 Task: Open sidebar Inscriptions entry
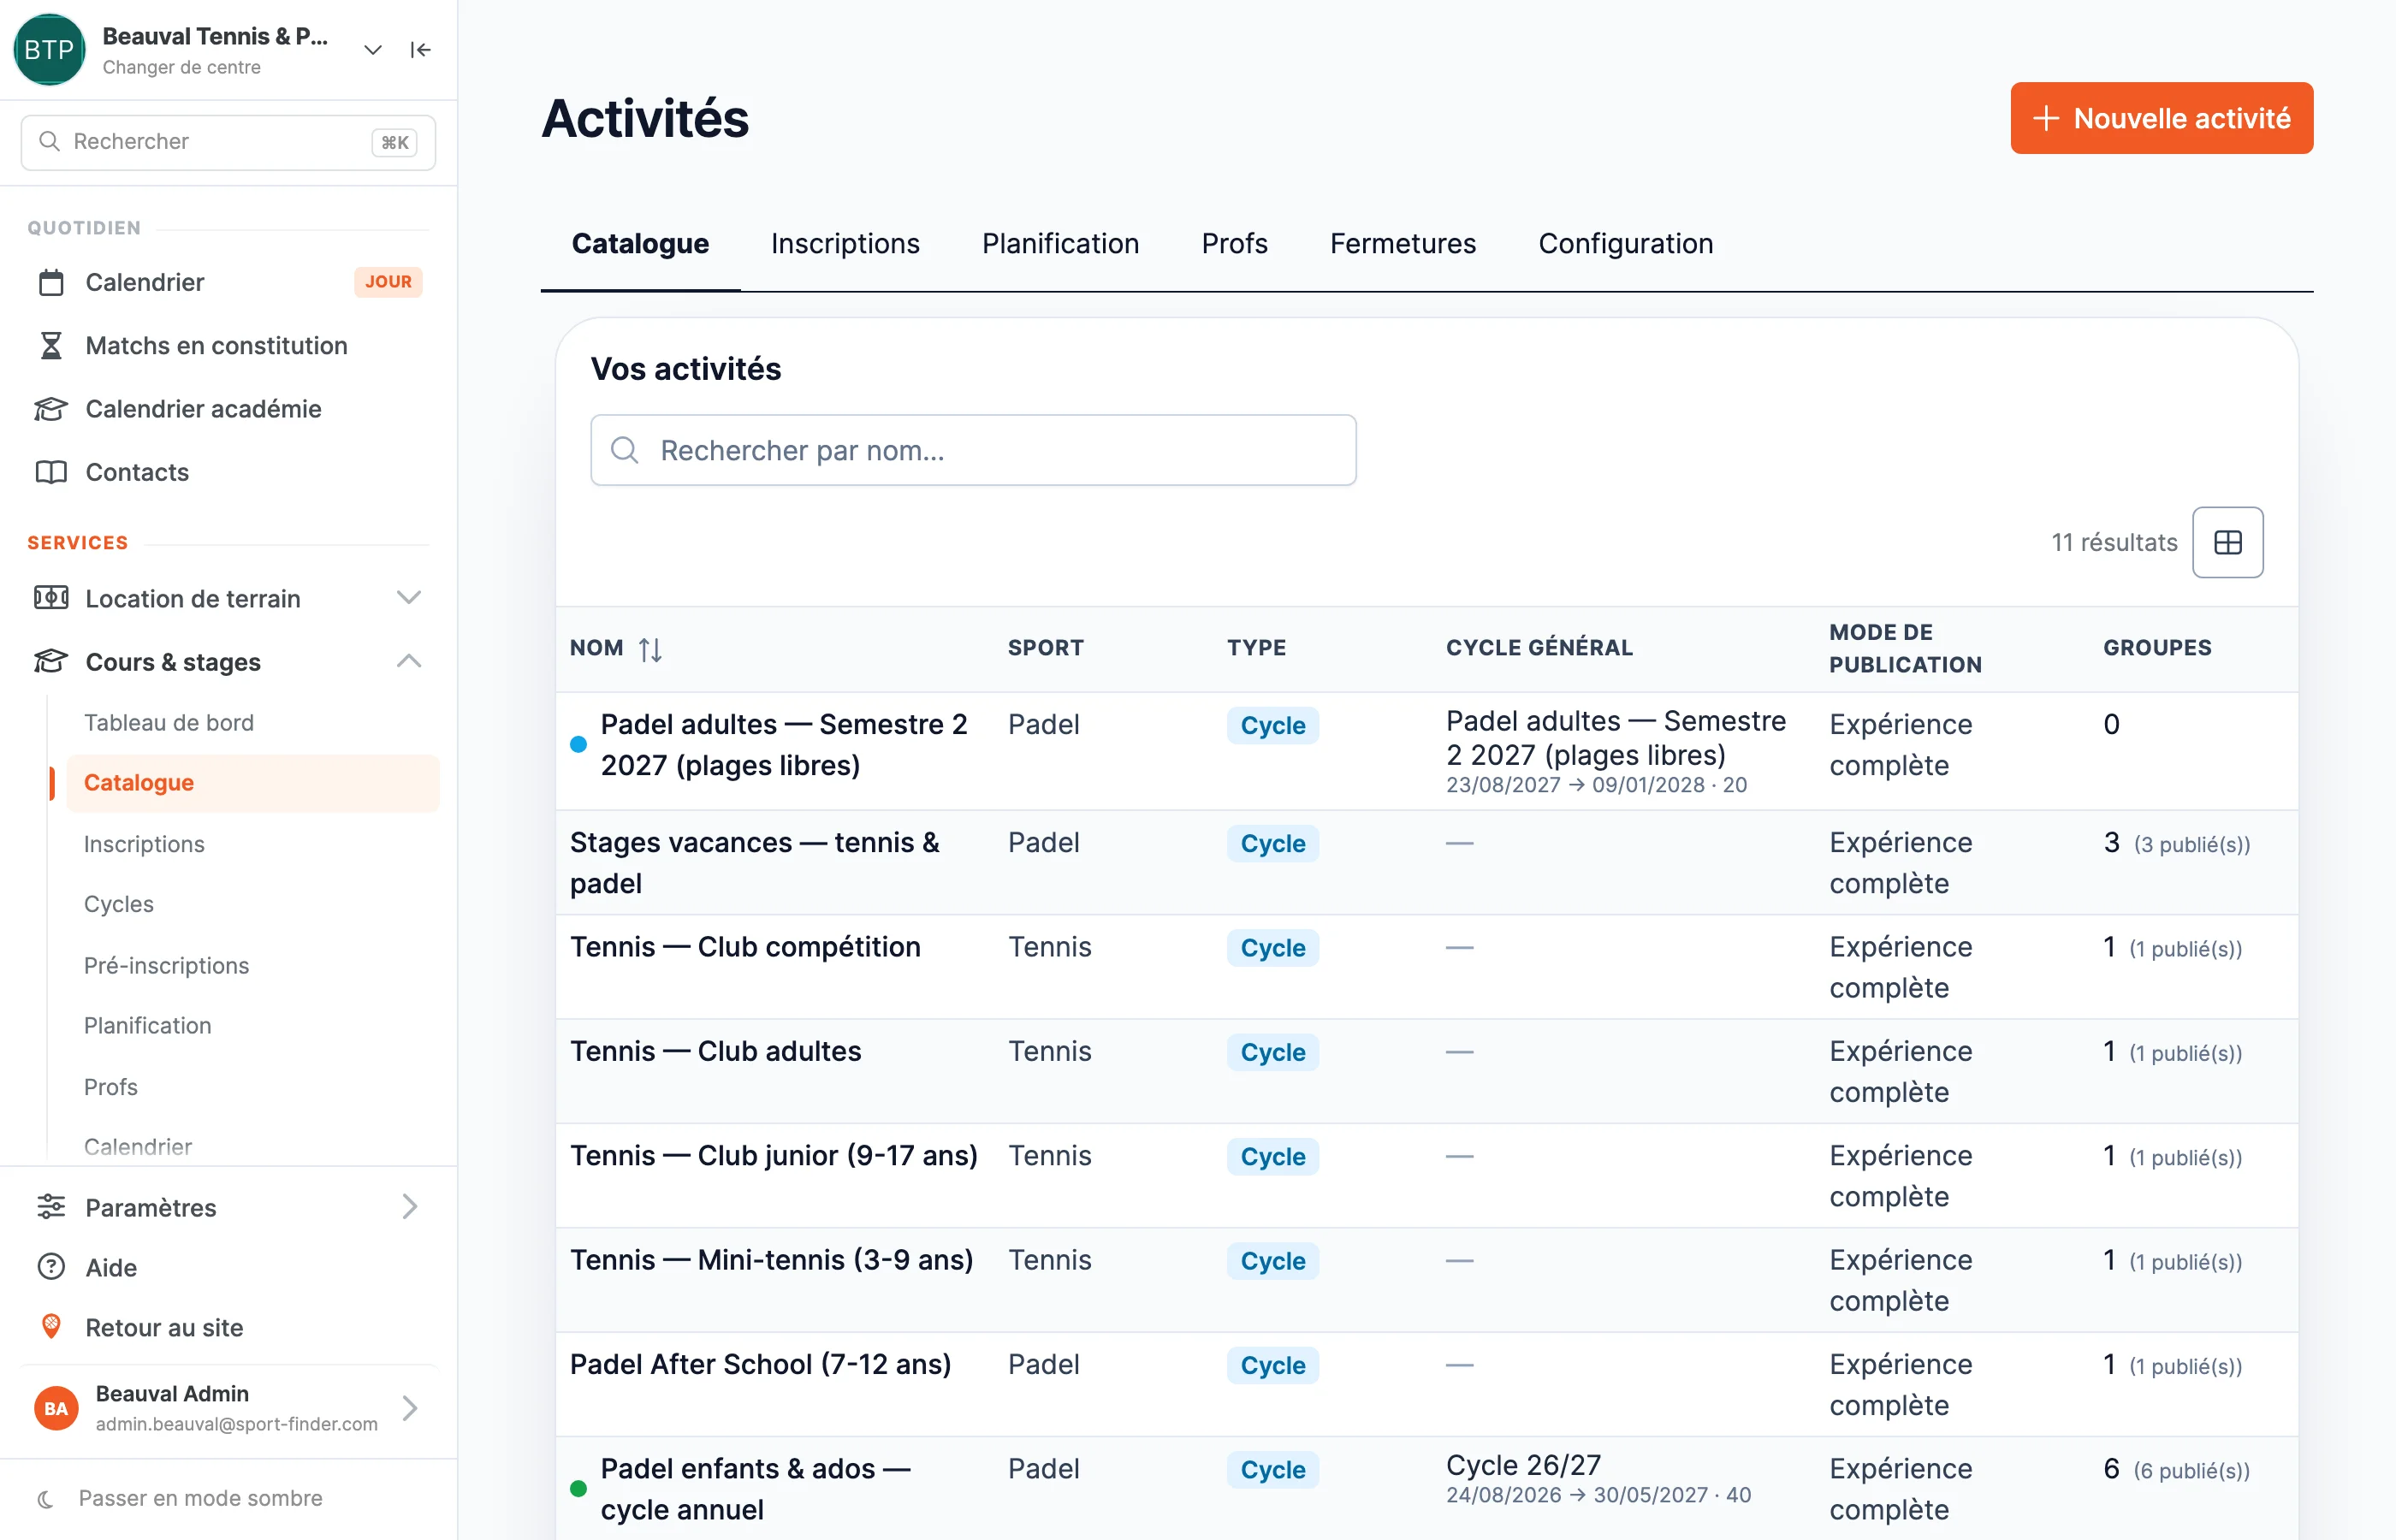pyautogui.click(x=144, y=844)
